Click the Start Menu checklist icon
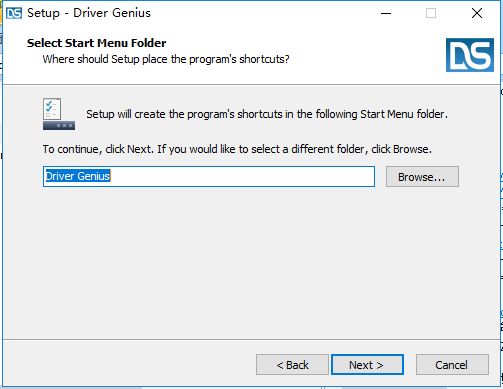This screenshot has height=389, width=503. (59, 114)
